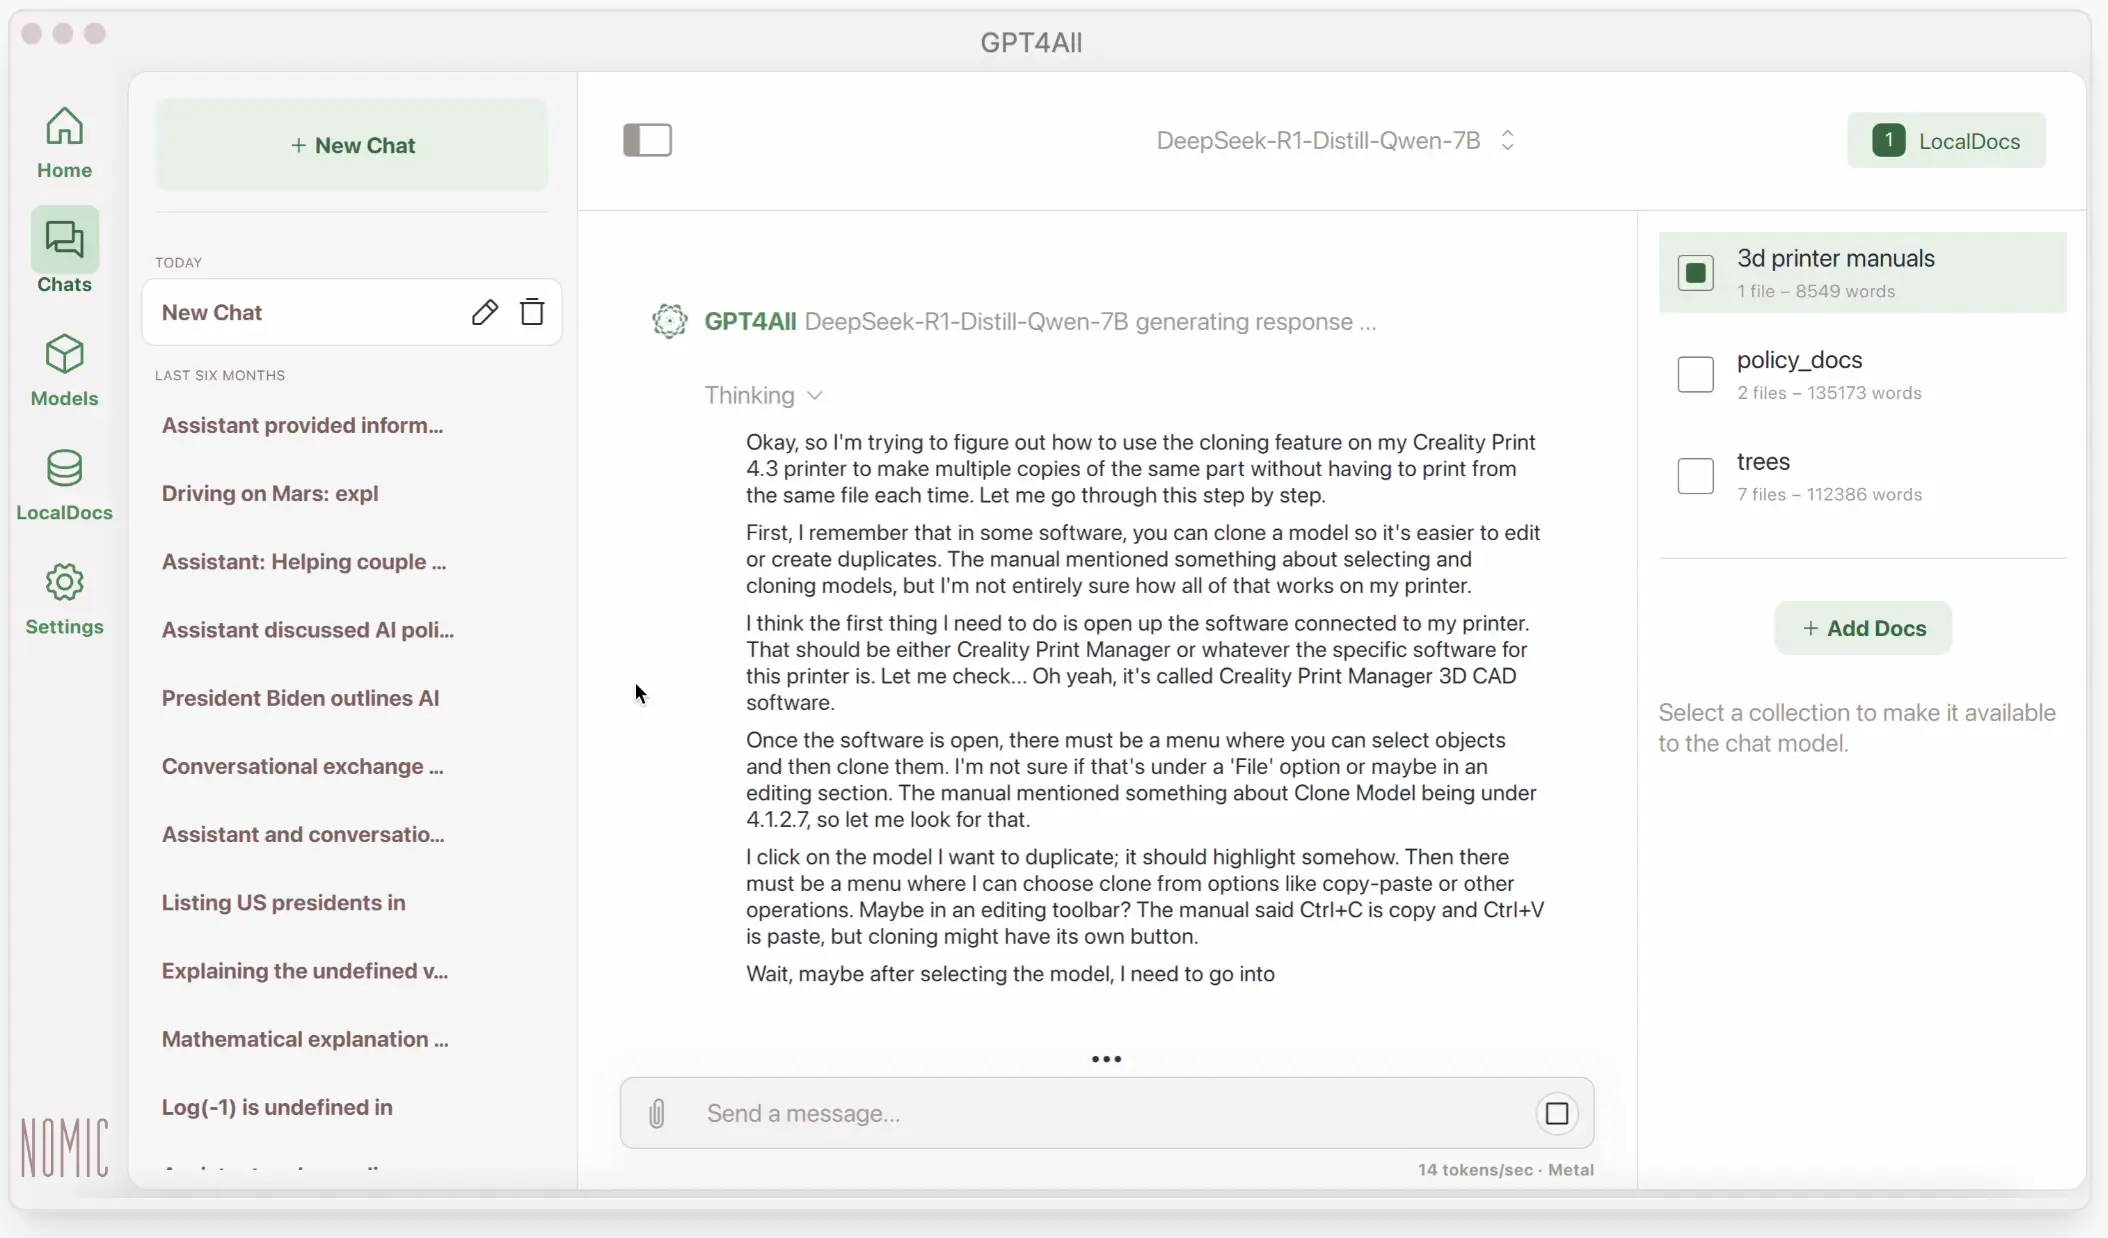
Task: Enable the policy_docs collection checkbox
Action: 1696,375
